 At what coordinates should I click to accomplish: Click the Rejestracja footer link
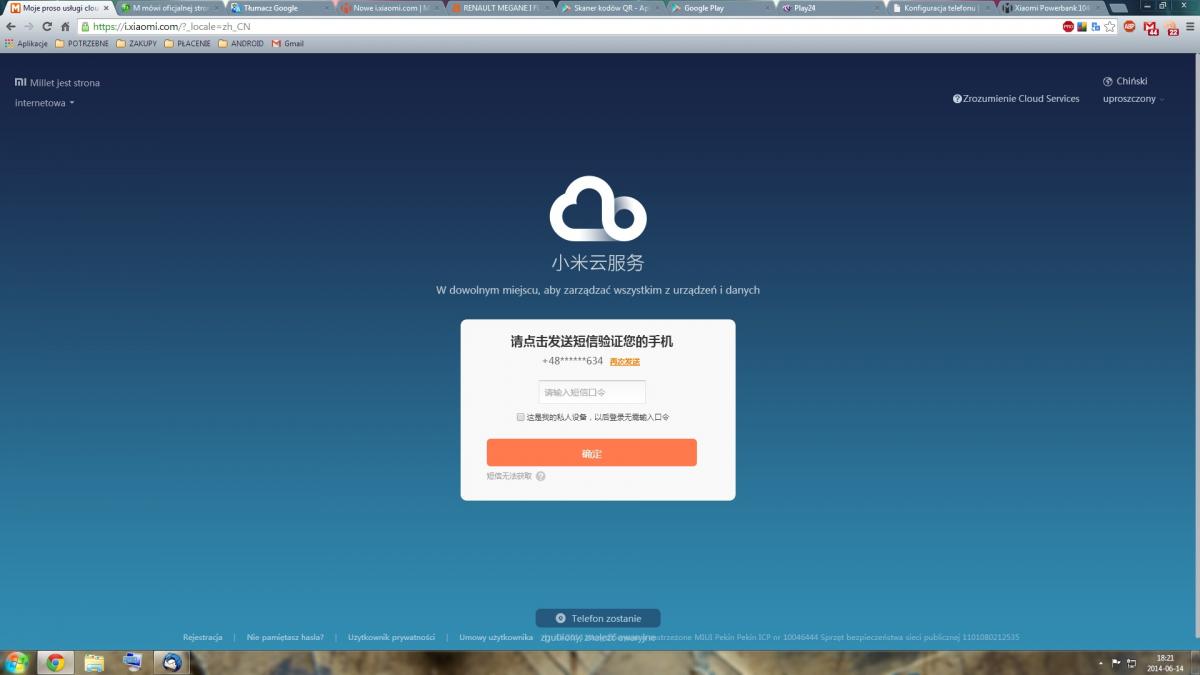tap(202, 637)
